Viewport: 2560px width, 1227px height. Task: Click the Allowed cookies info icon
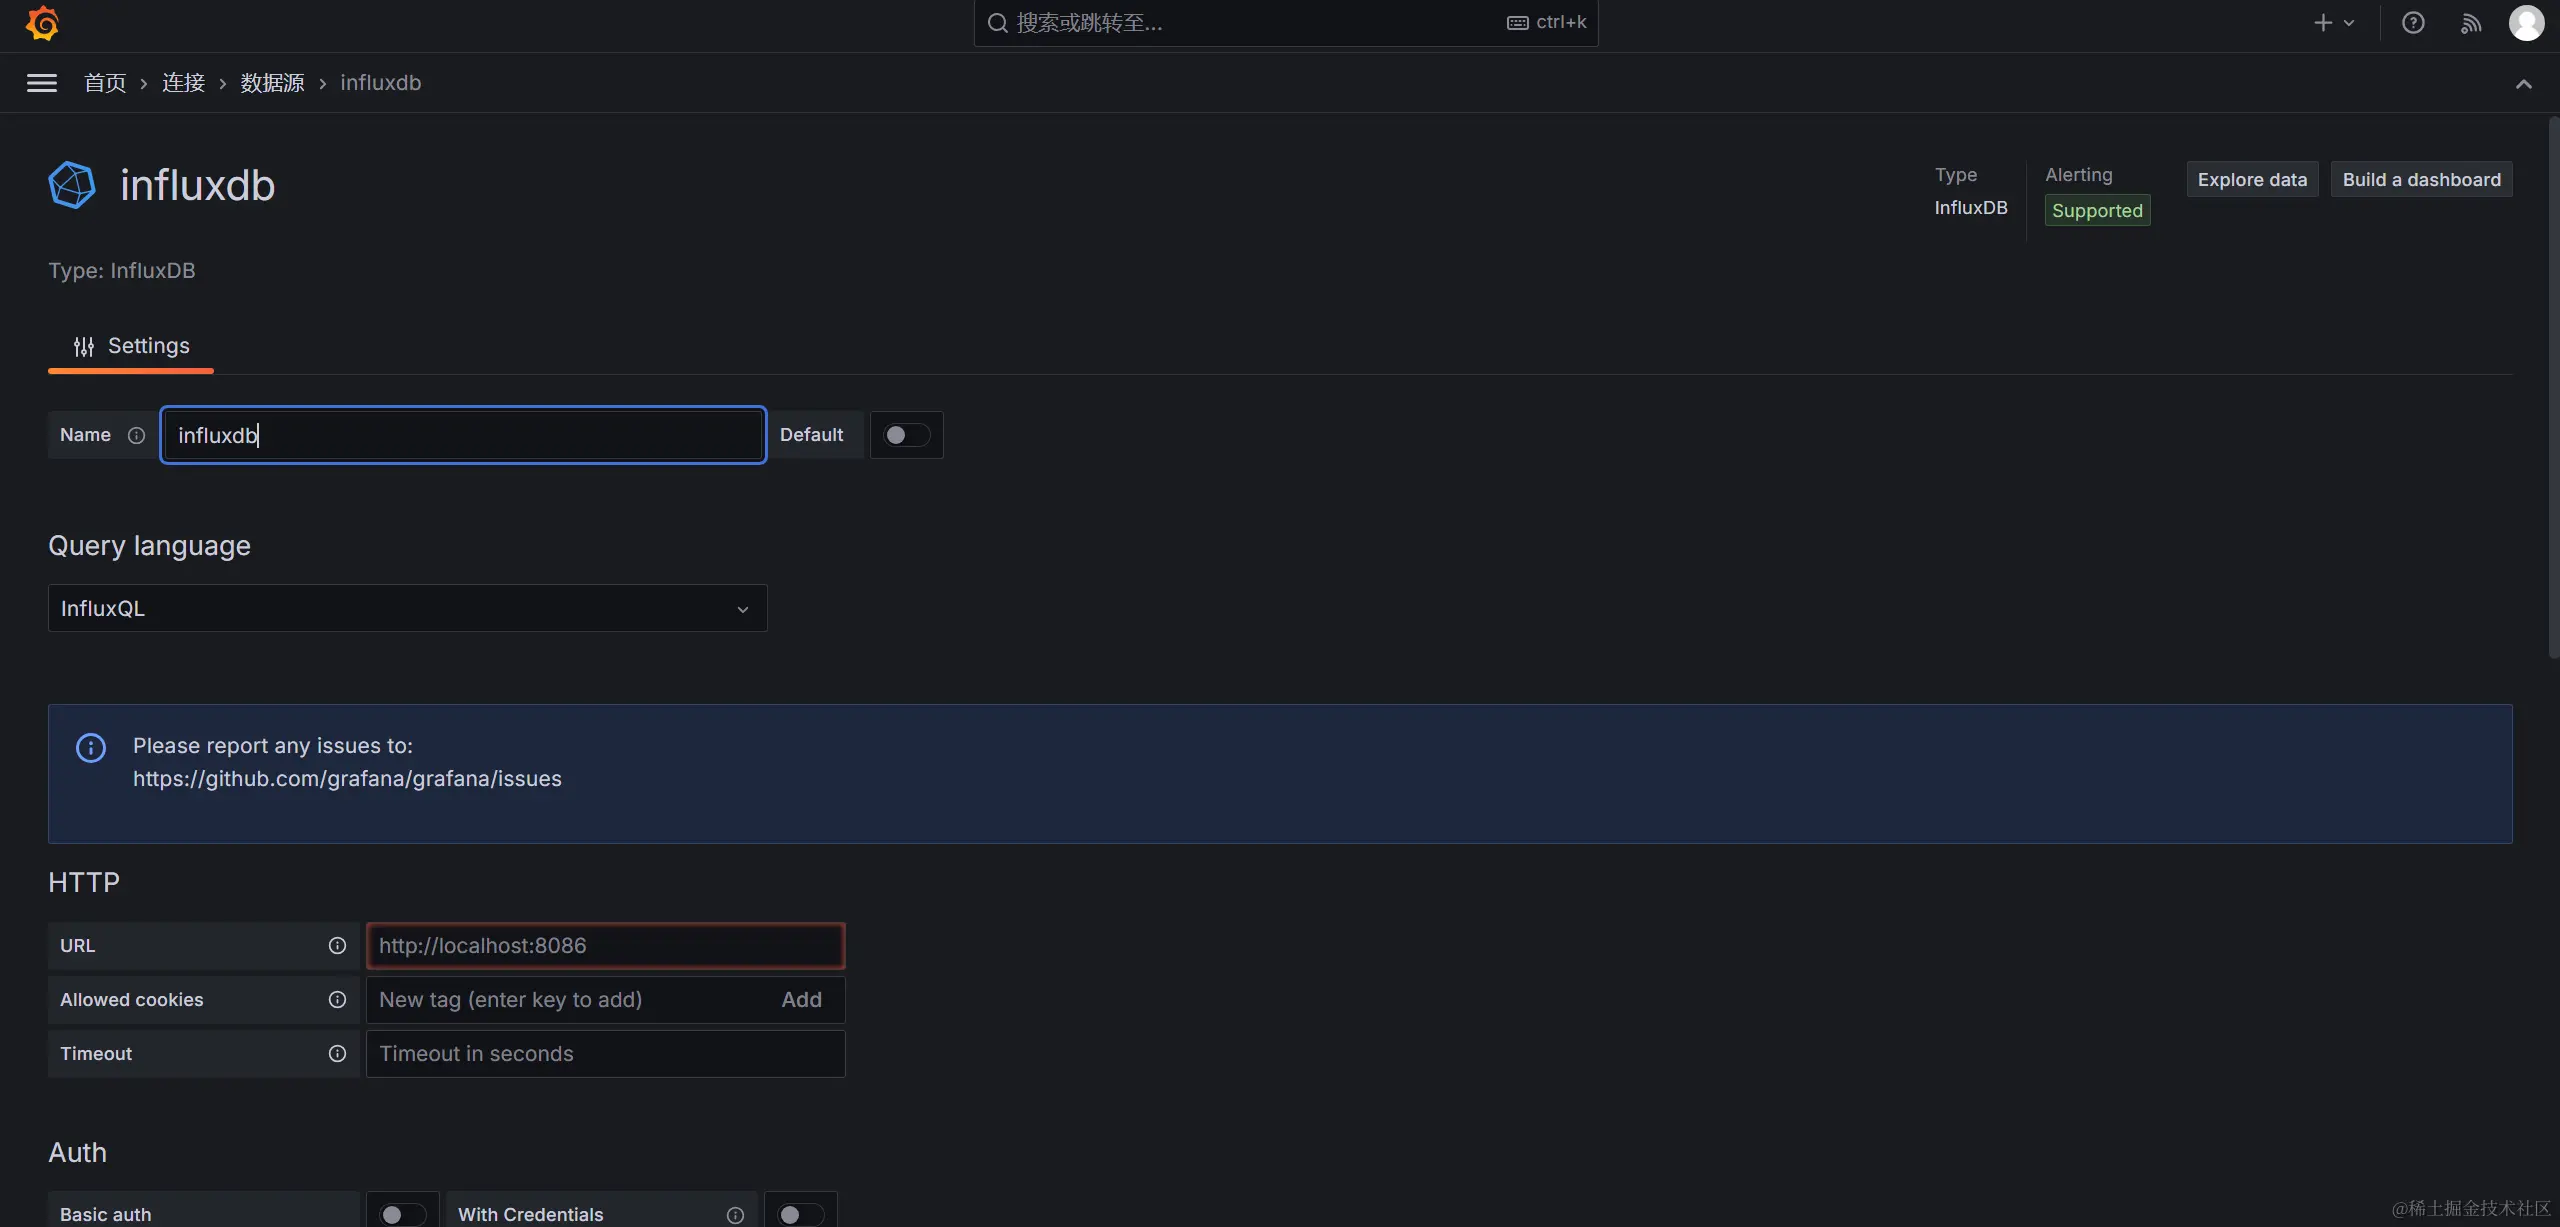point(337,1000)
